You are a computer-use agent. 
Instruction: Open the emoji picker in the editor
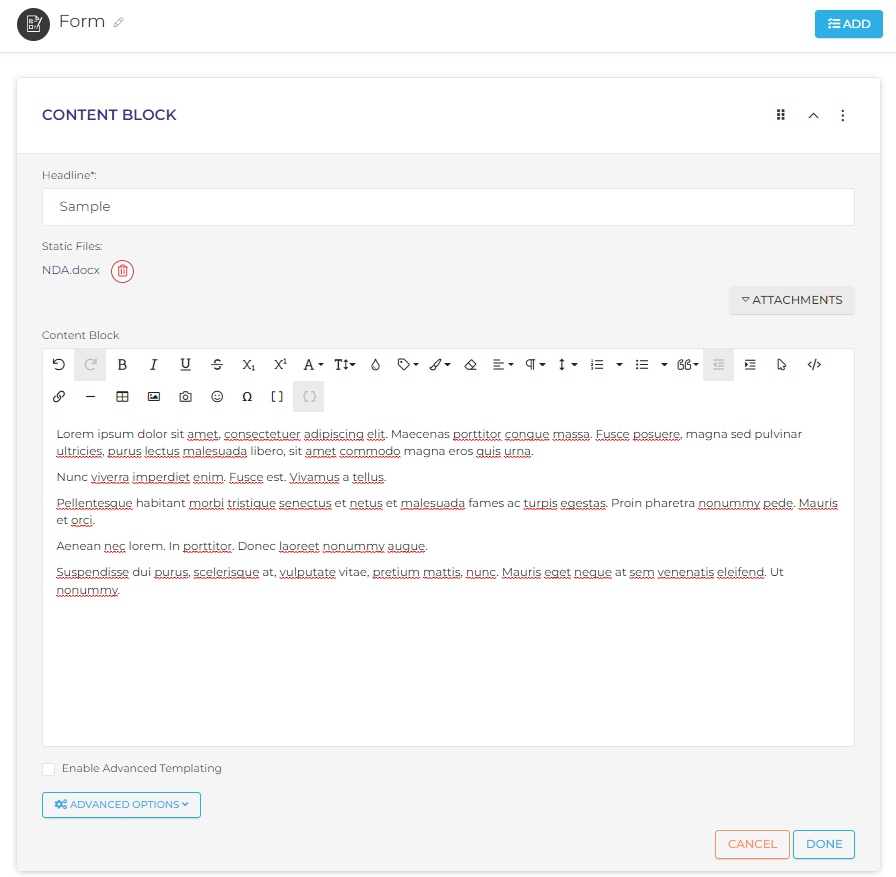[x=217, y=396]
